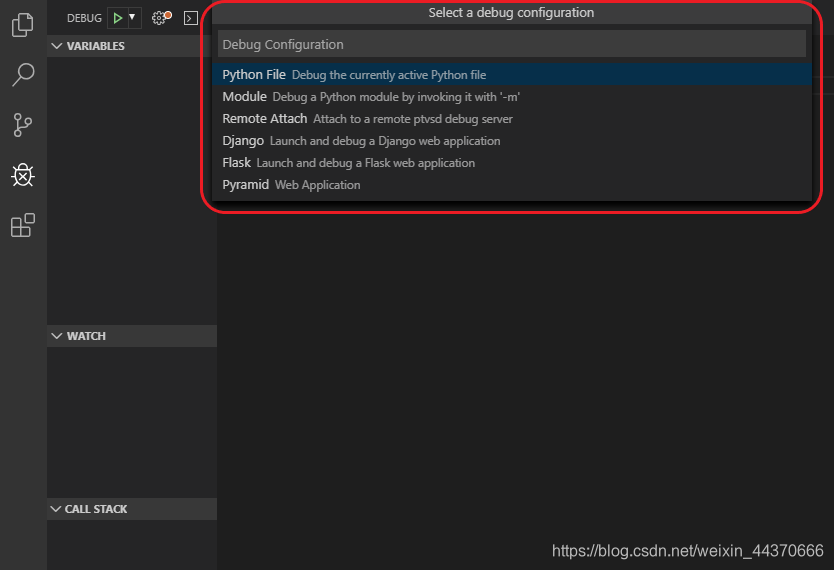This screenshot has width=834, height=570.
Task: Collapse the VARIABLES section
Action: 131,46
